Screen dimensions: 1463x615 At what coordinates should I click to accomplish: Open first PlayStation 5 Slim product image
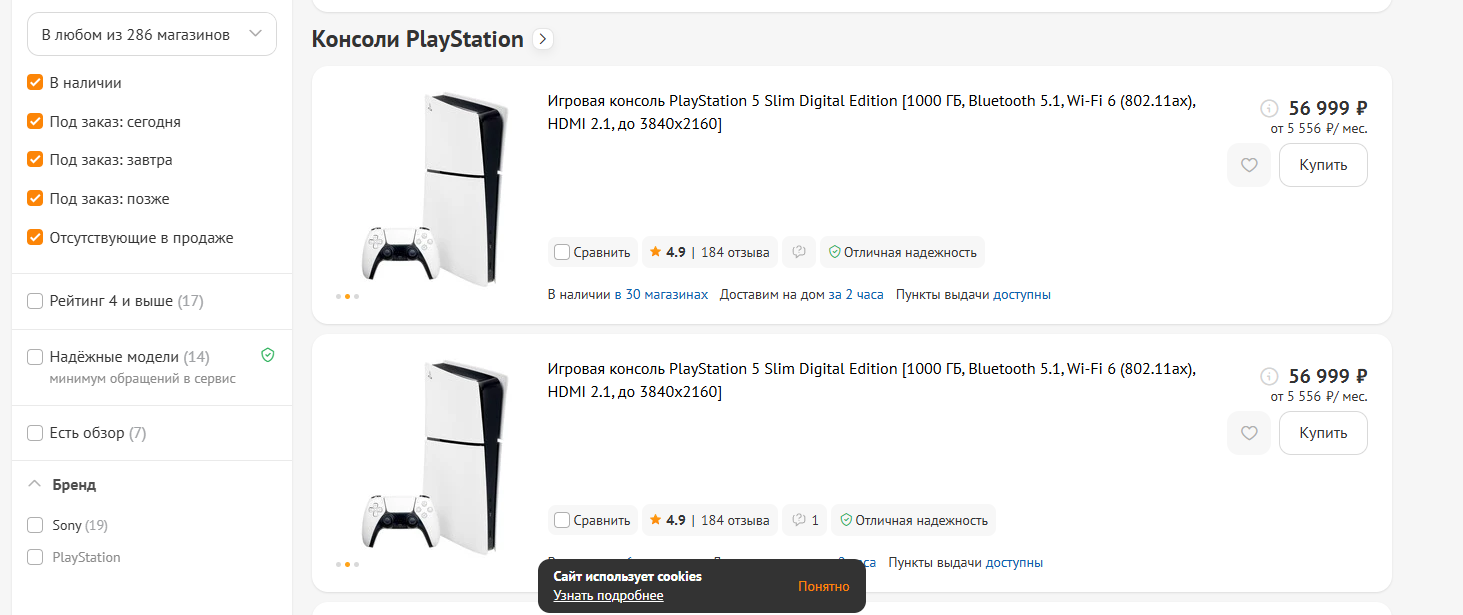click(x=430, y=190)
